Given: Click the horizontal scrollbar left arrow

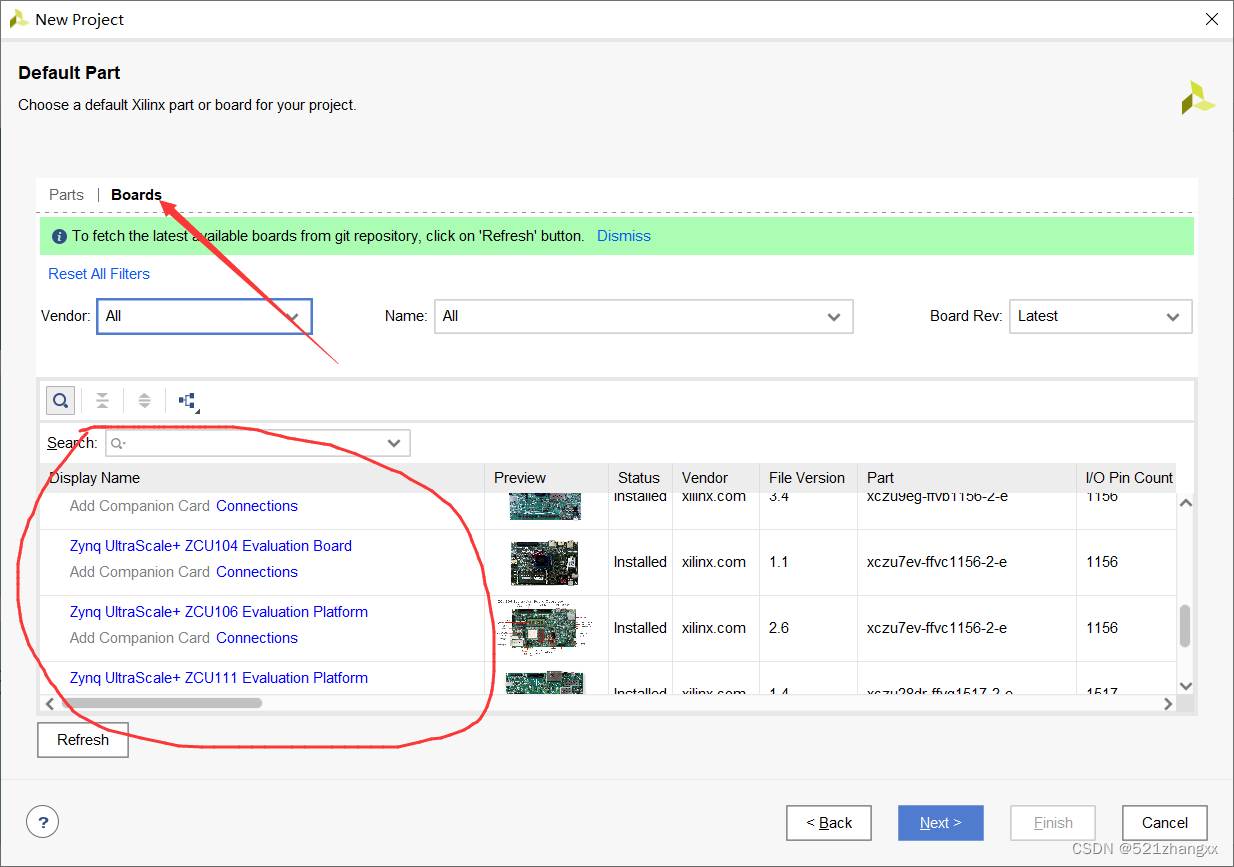Looking at the screenshot, I should tap(50, 704).
